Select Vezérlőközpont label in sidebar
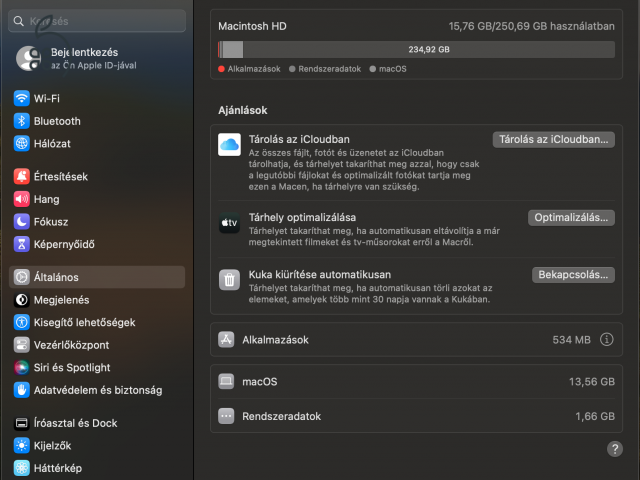The width and height of the screenshot is (640, 480). [71, 345]
